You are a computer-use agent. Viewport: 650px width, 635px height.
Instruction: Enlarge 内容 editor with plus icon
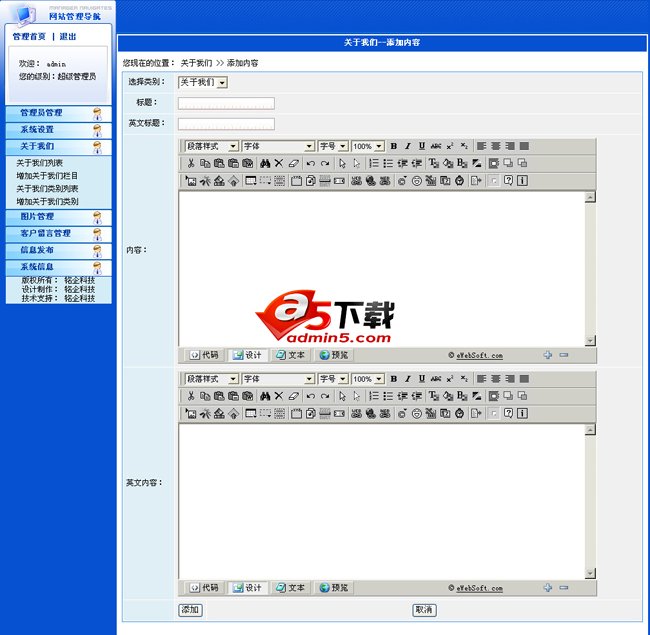(x=548, y=355)
